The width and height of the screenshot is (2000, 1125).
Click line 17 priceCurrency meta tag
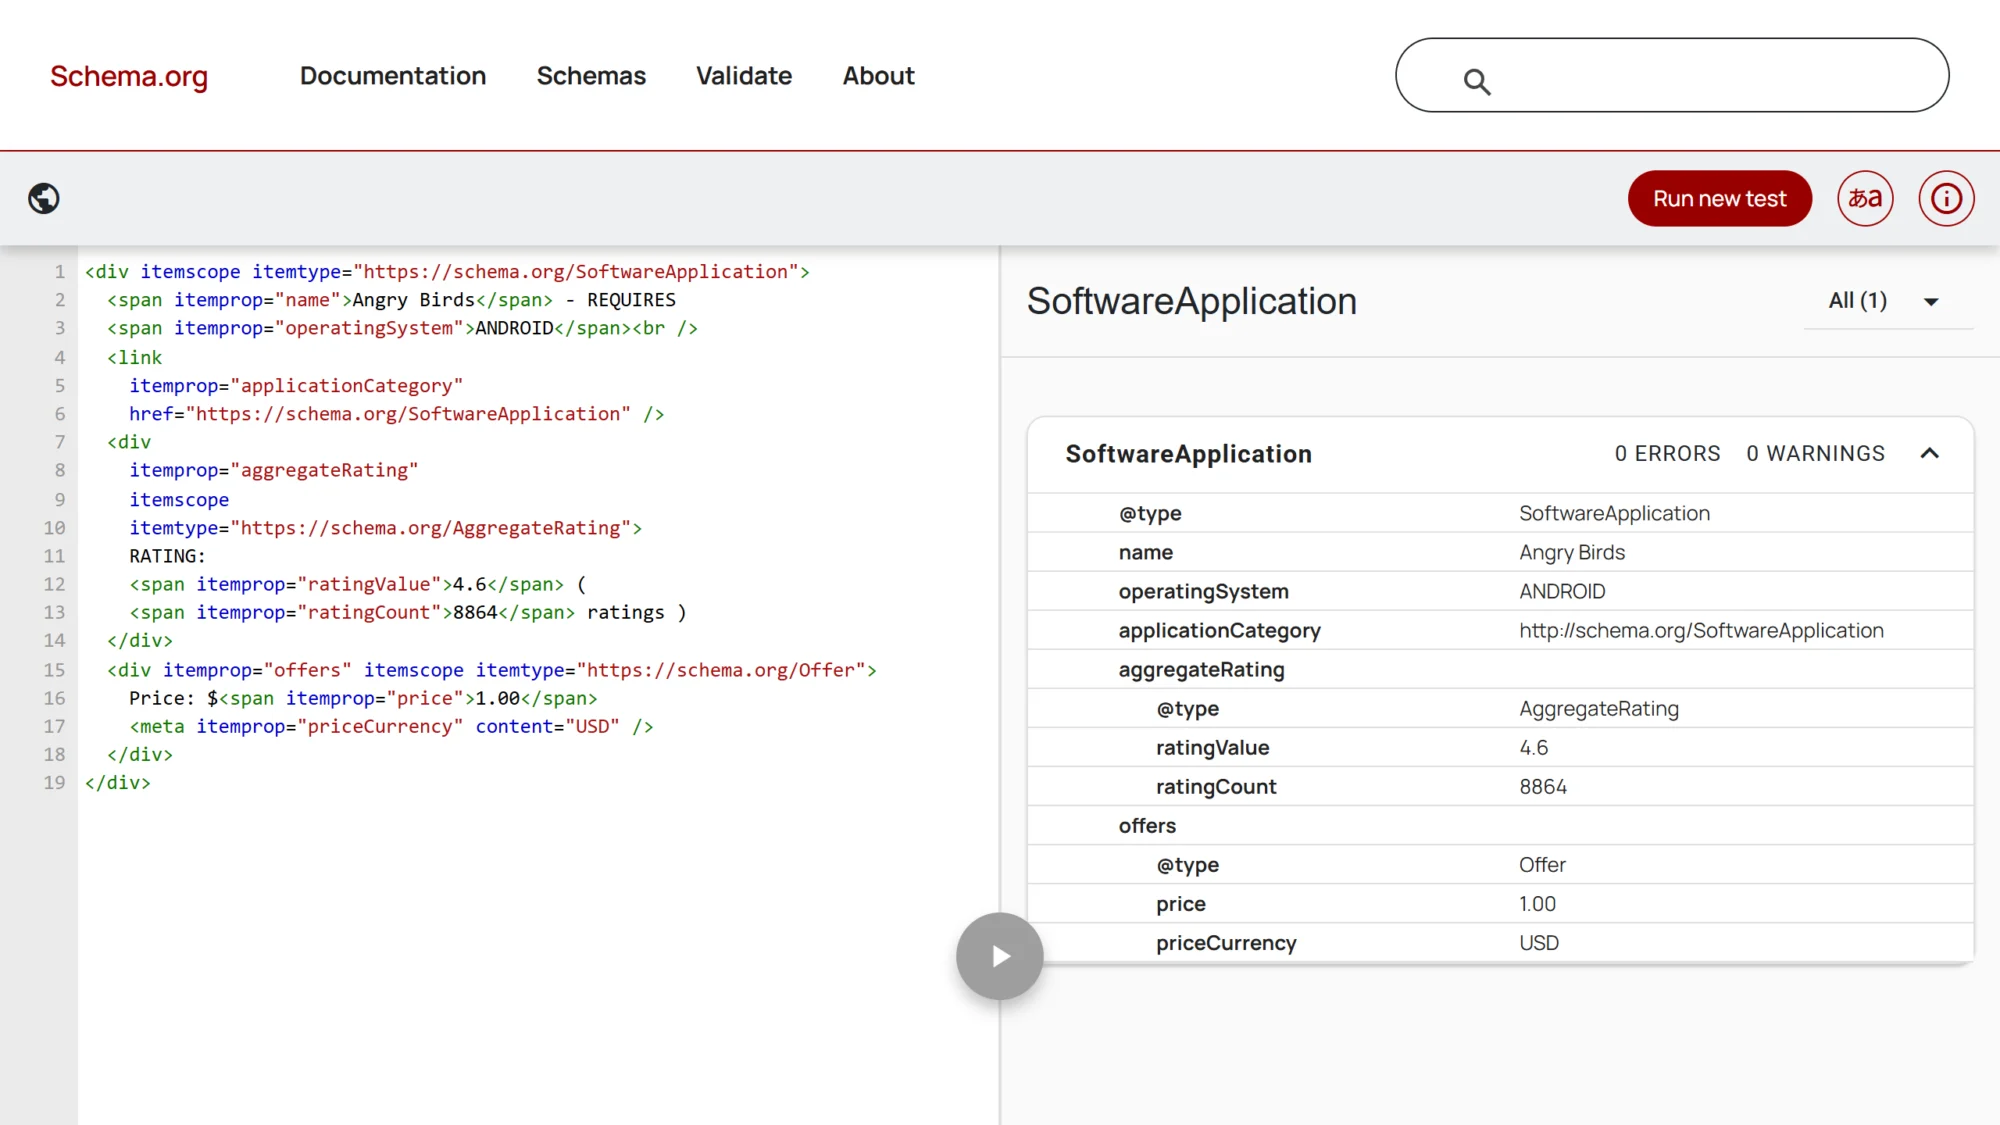click(391, 727)
